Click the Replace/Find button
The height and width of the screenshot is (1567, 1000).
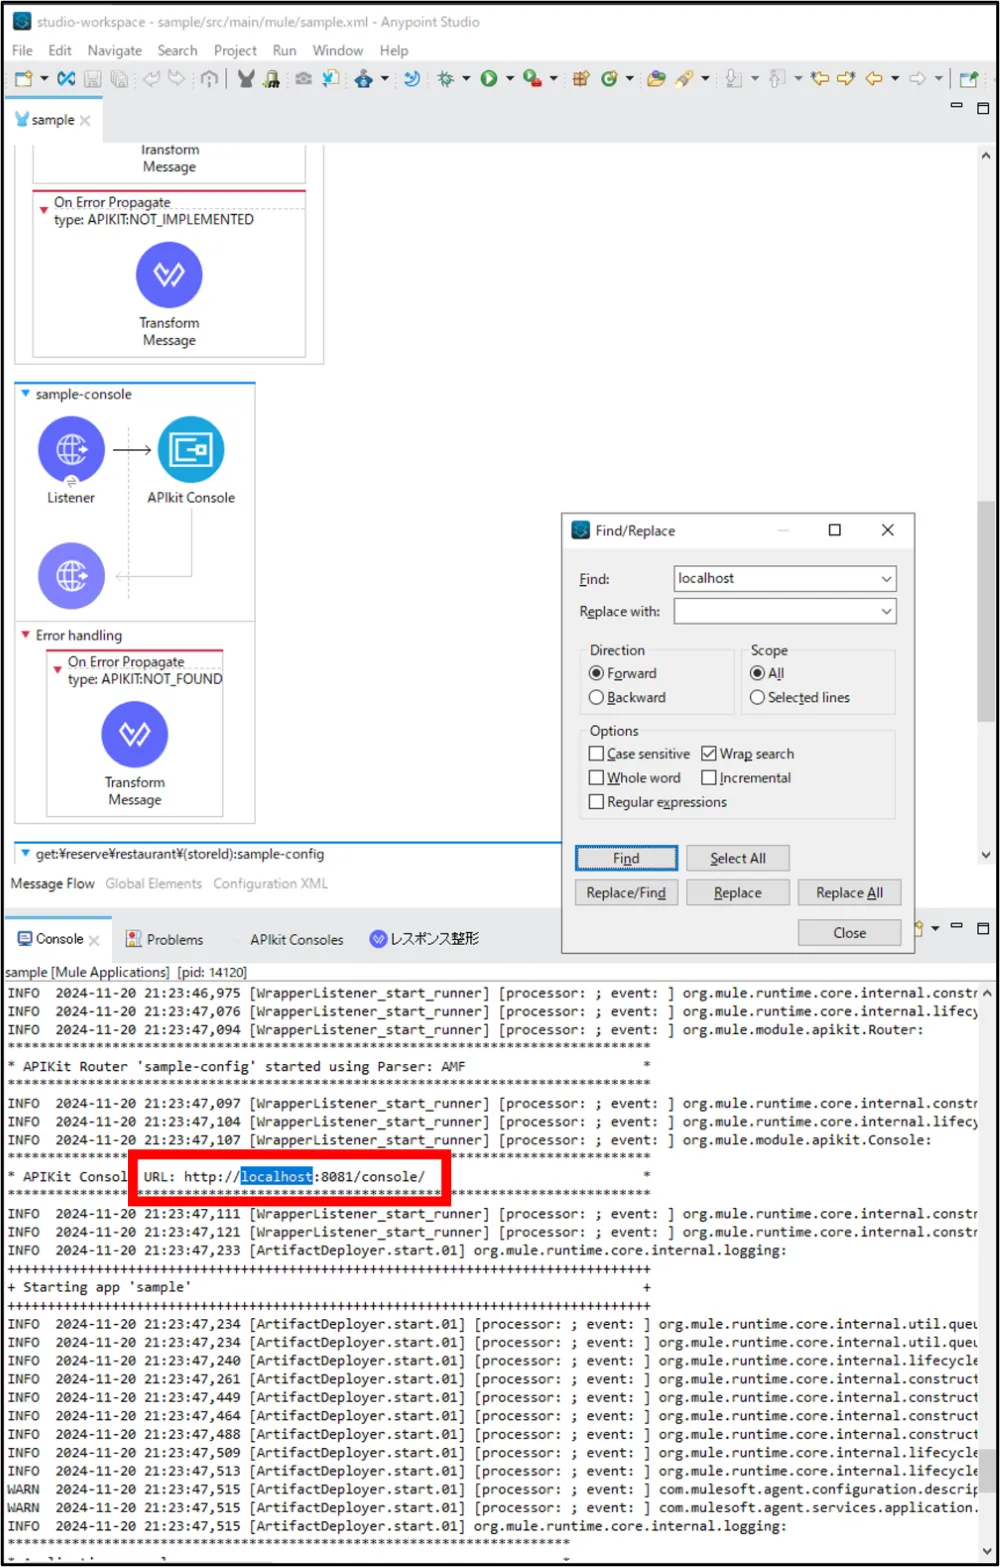click(626, 893)
